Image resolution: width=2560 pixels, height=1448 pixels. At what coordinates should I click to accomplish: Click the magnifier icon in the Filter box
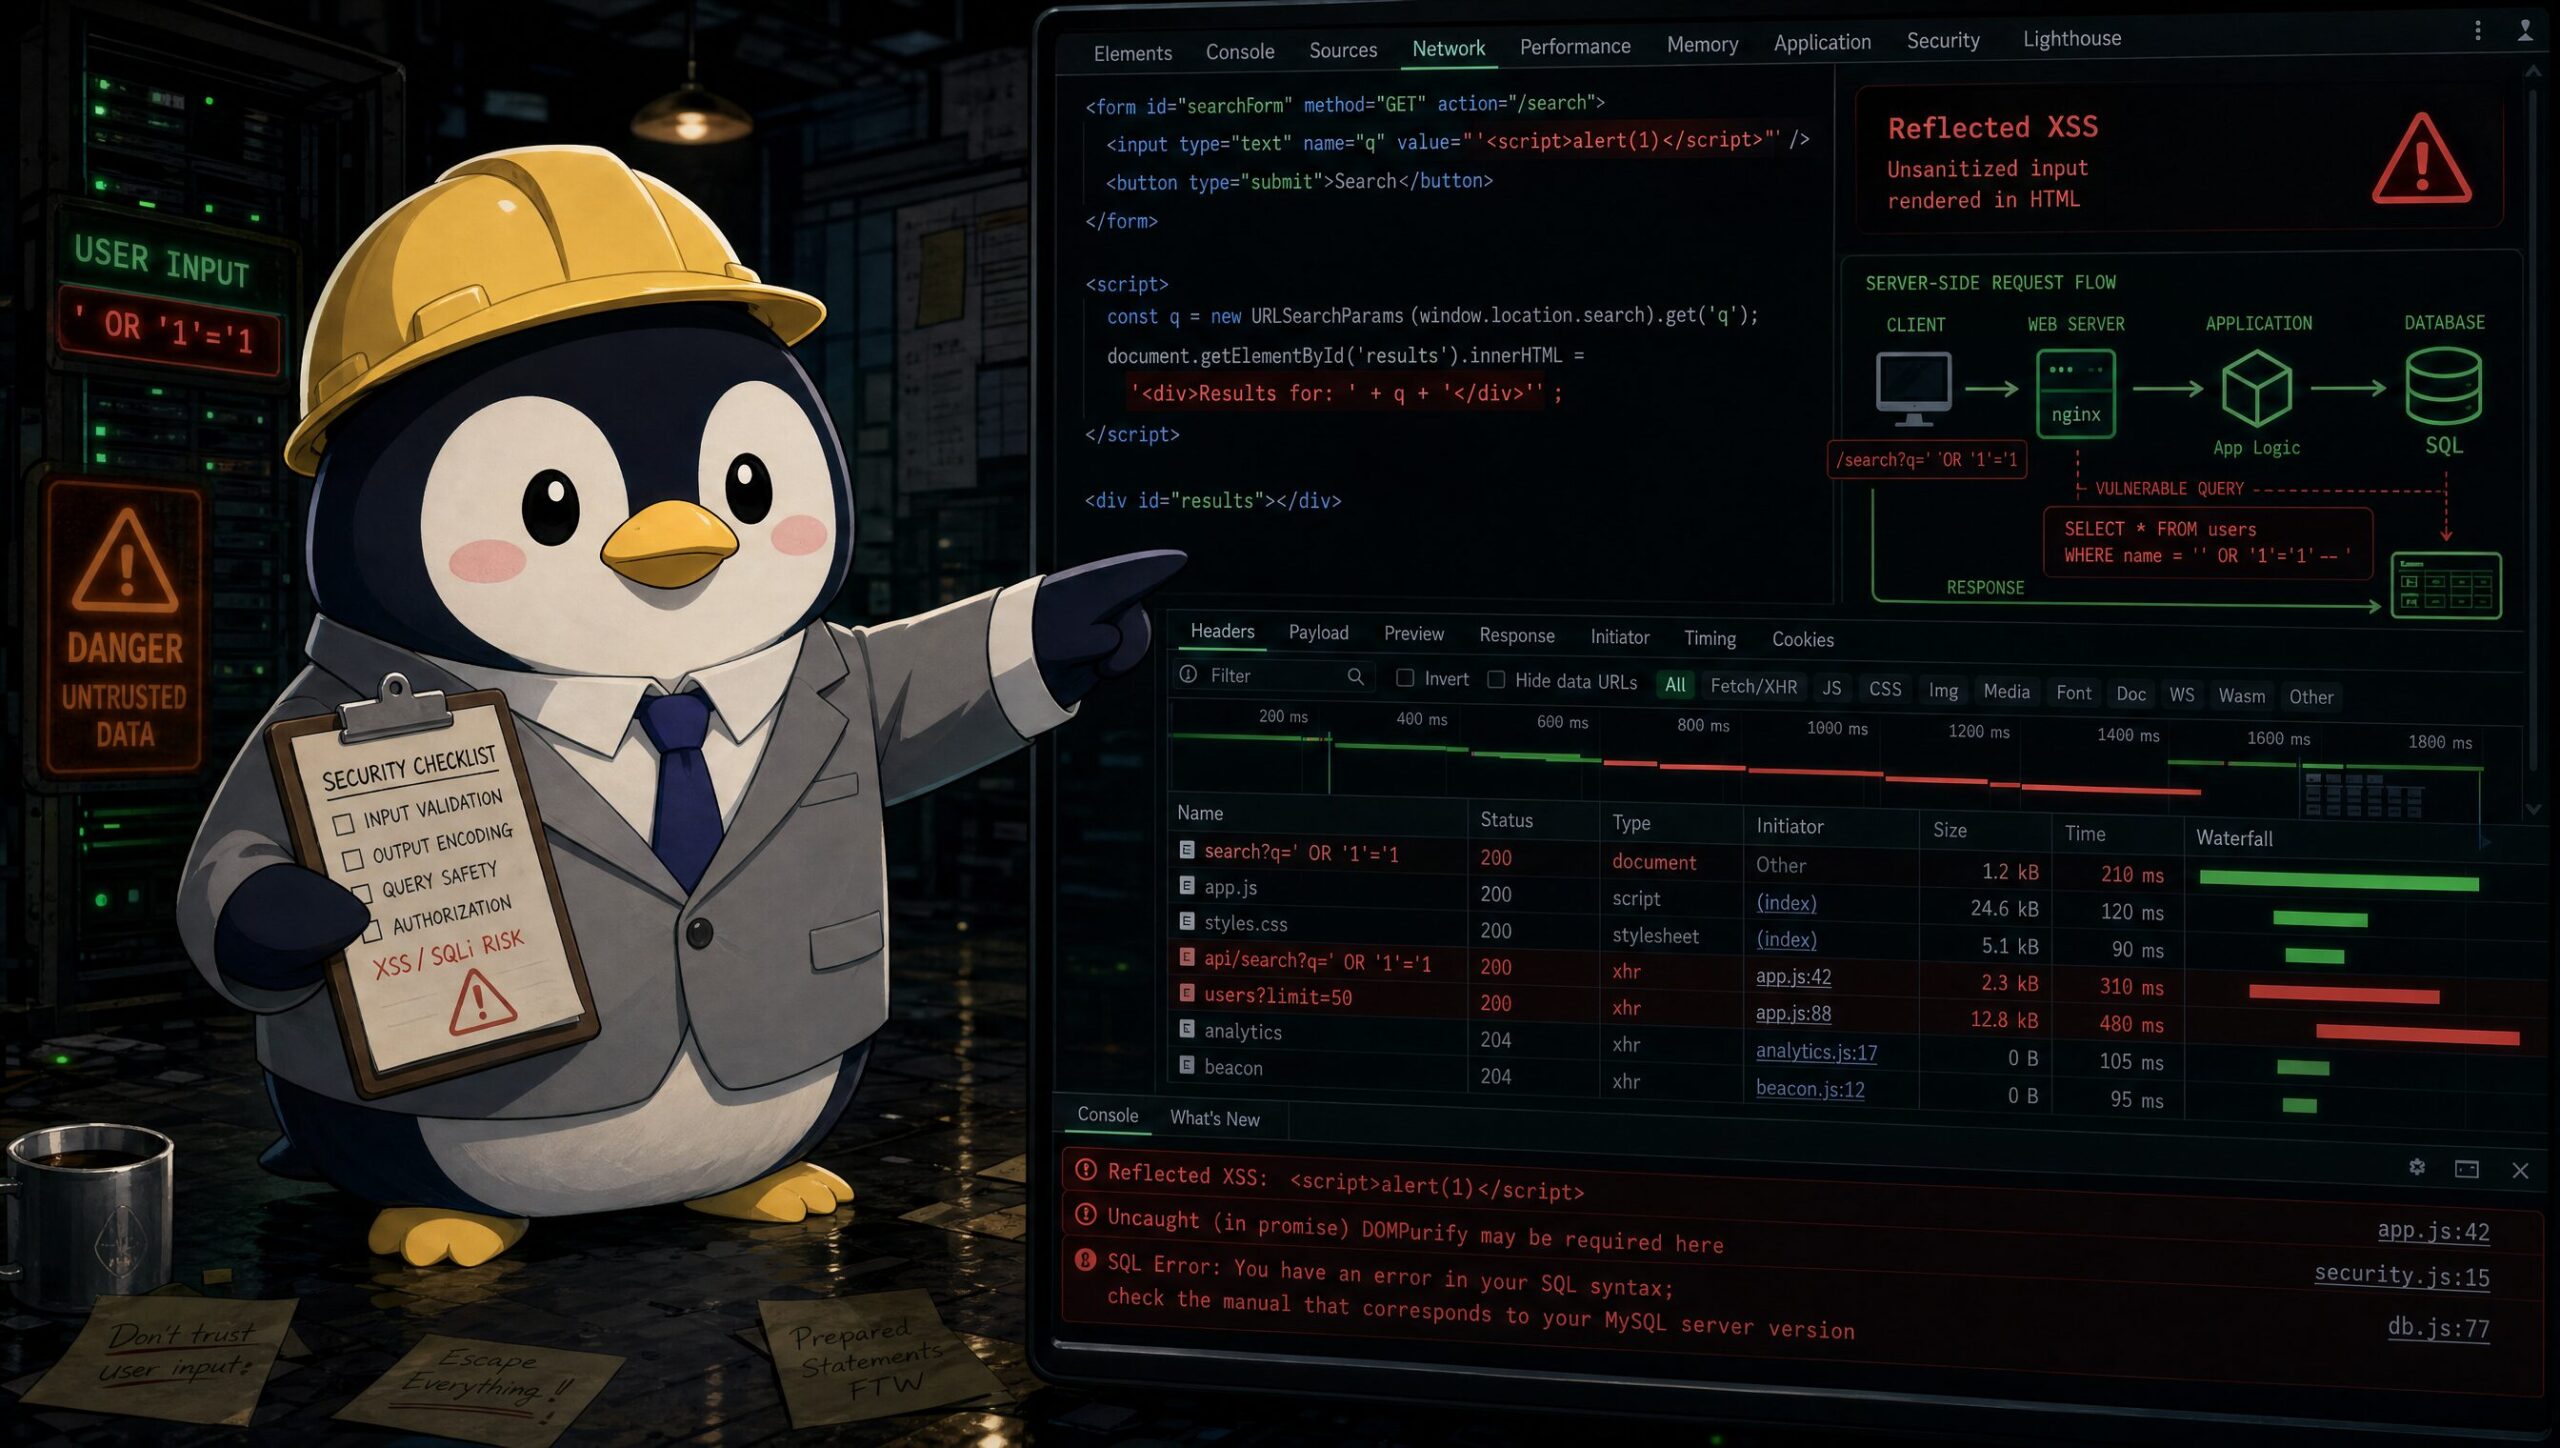pos(1355,677)
